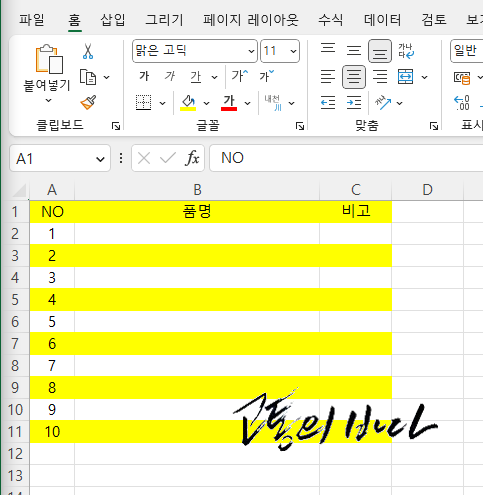Open the Paste options arrow under 붙여넣기
The image size is (483, 495).
pyautogui.click(x=48, y=100)
